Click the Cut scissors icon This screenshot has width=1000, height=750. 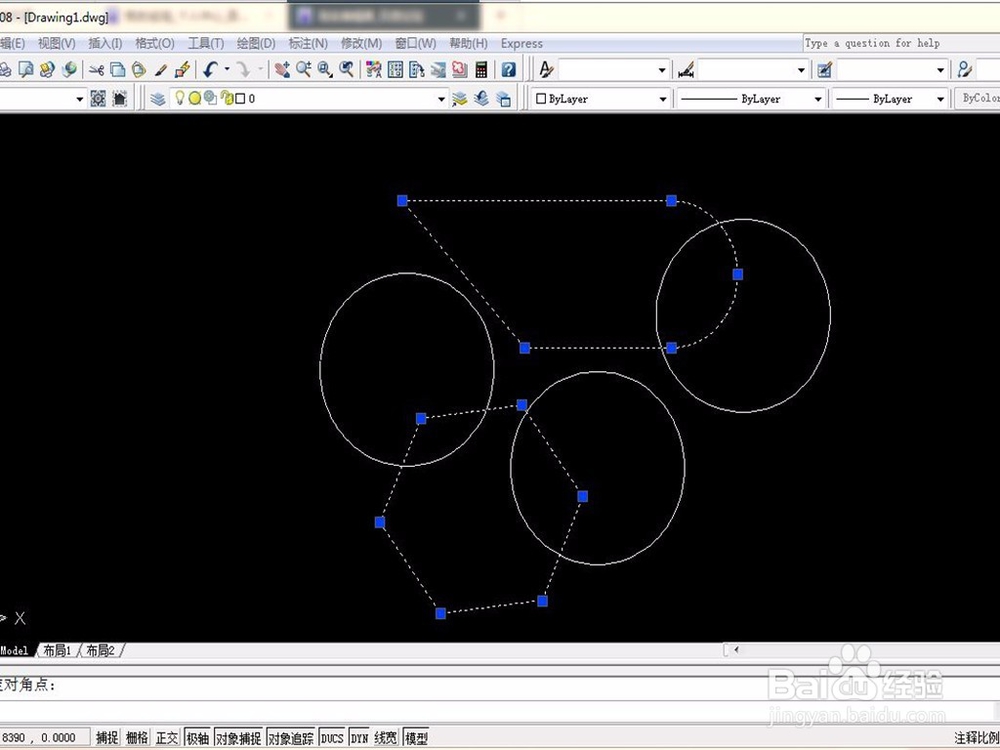[96, 69]
